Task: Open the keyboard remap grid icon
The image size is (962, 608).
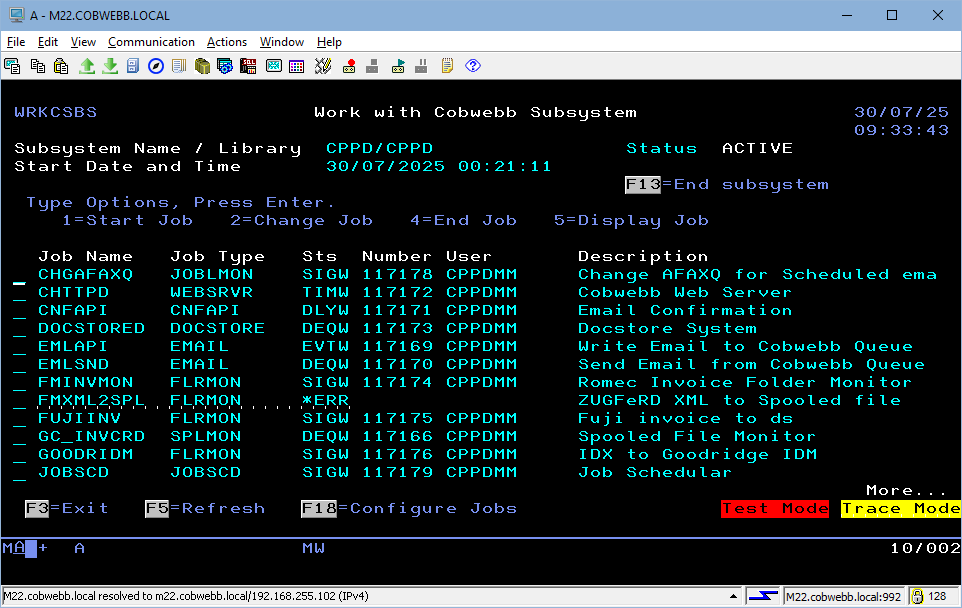Action: click(296, 66)
